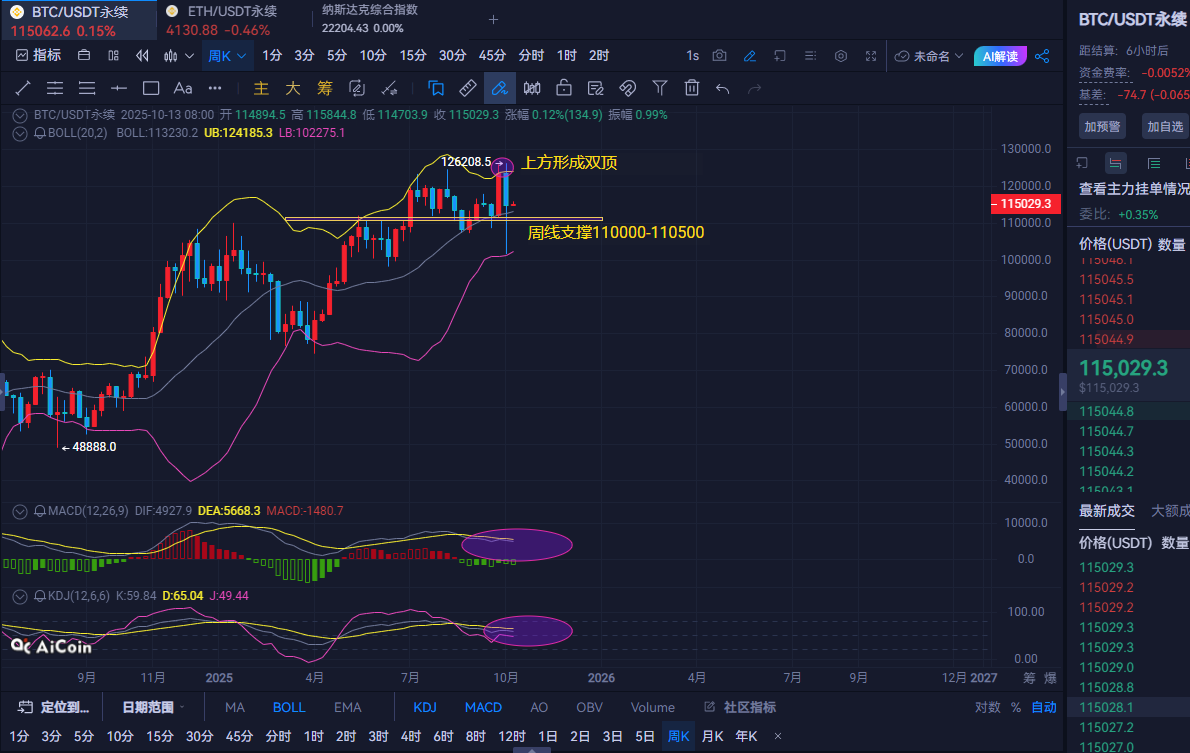
Task: Undo the last drawing action
Action: point(722,89)
